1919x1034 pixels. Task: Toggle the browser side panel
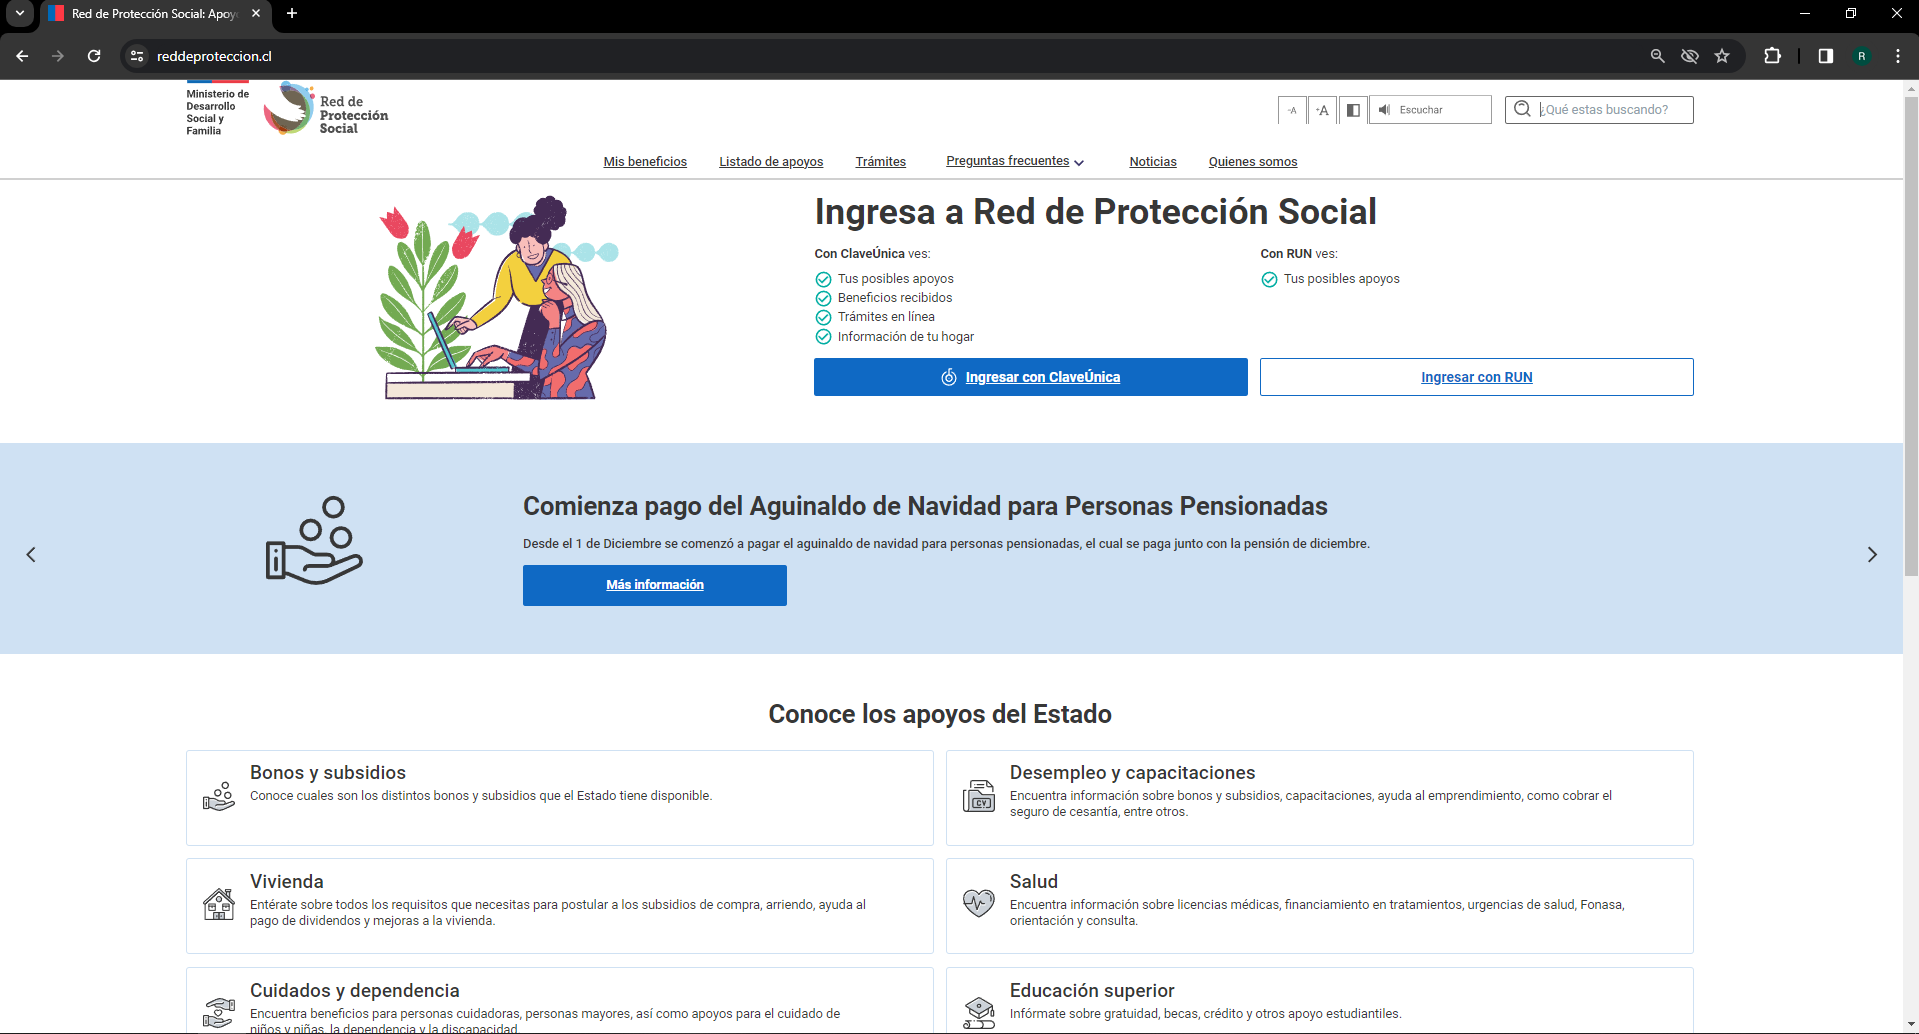pyautogui.click(x=1824, y=56)
